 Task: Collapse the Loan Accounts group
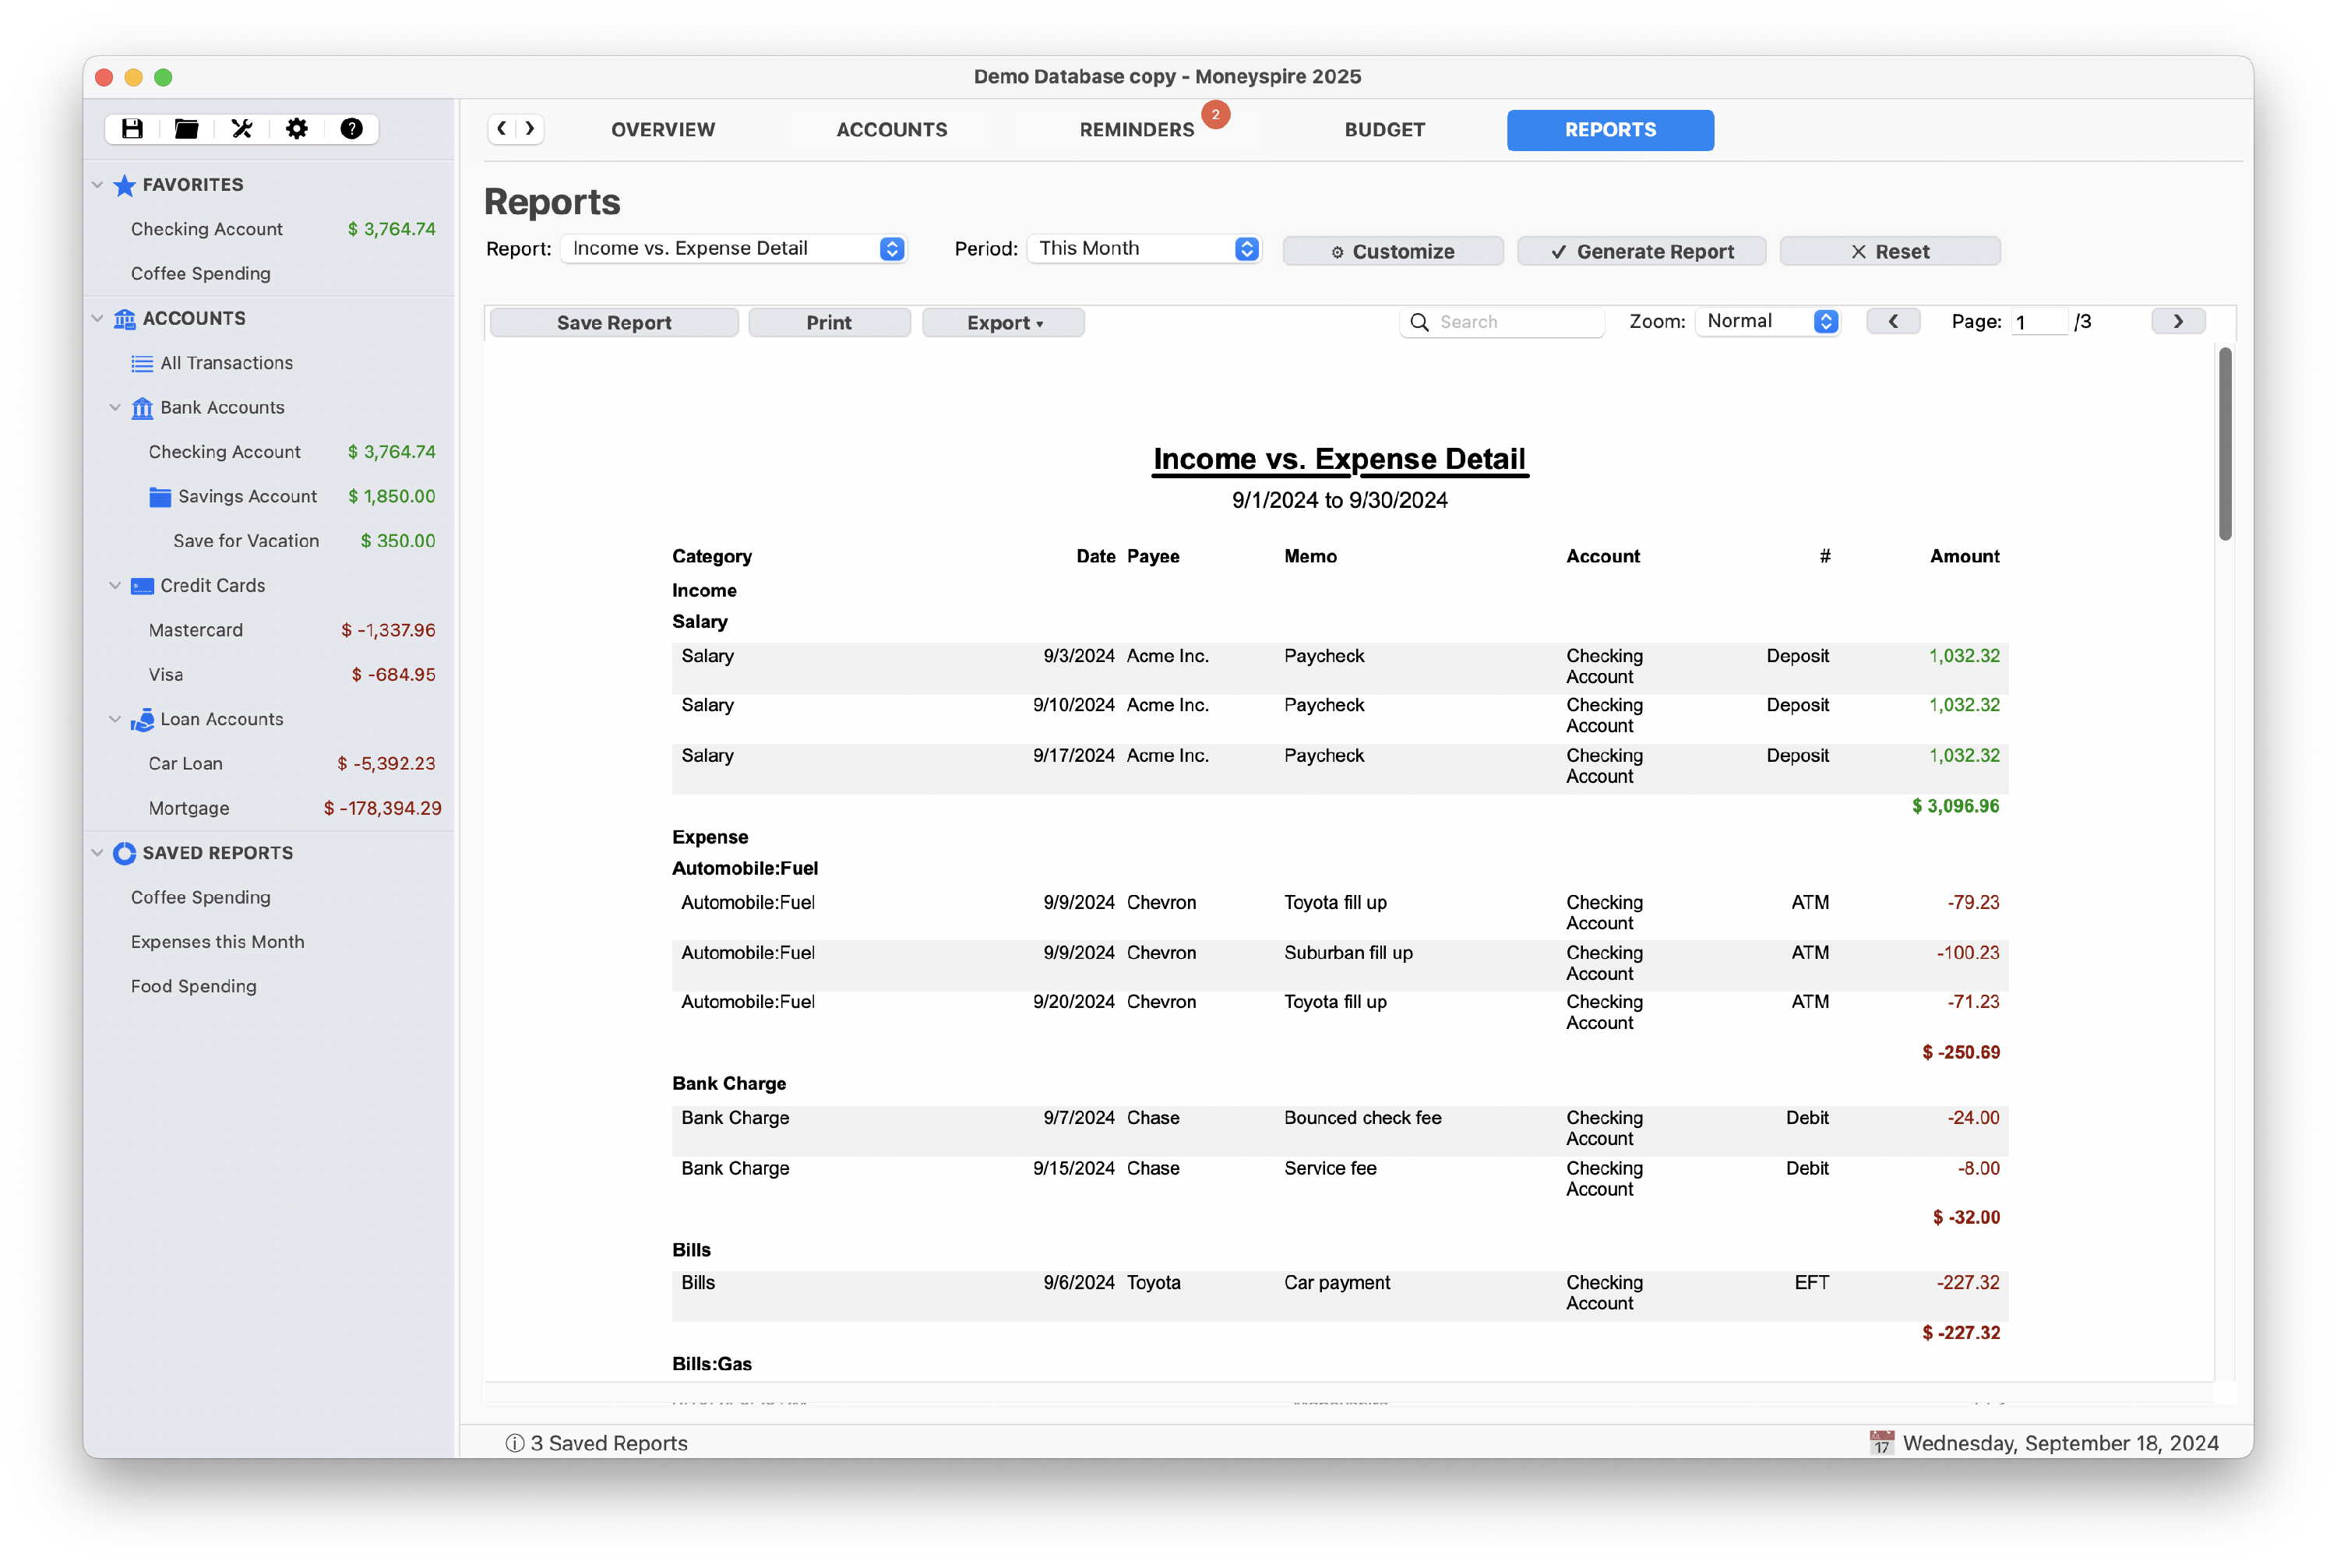coord(115,720)
